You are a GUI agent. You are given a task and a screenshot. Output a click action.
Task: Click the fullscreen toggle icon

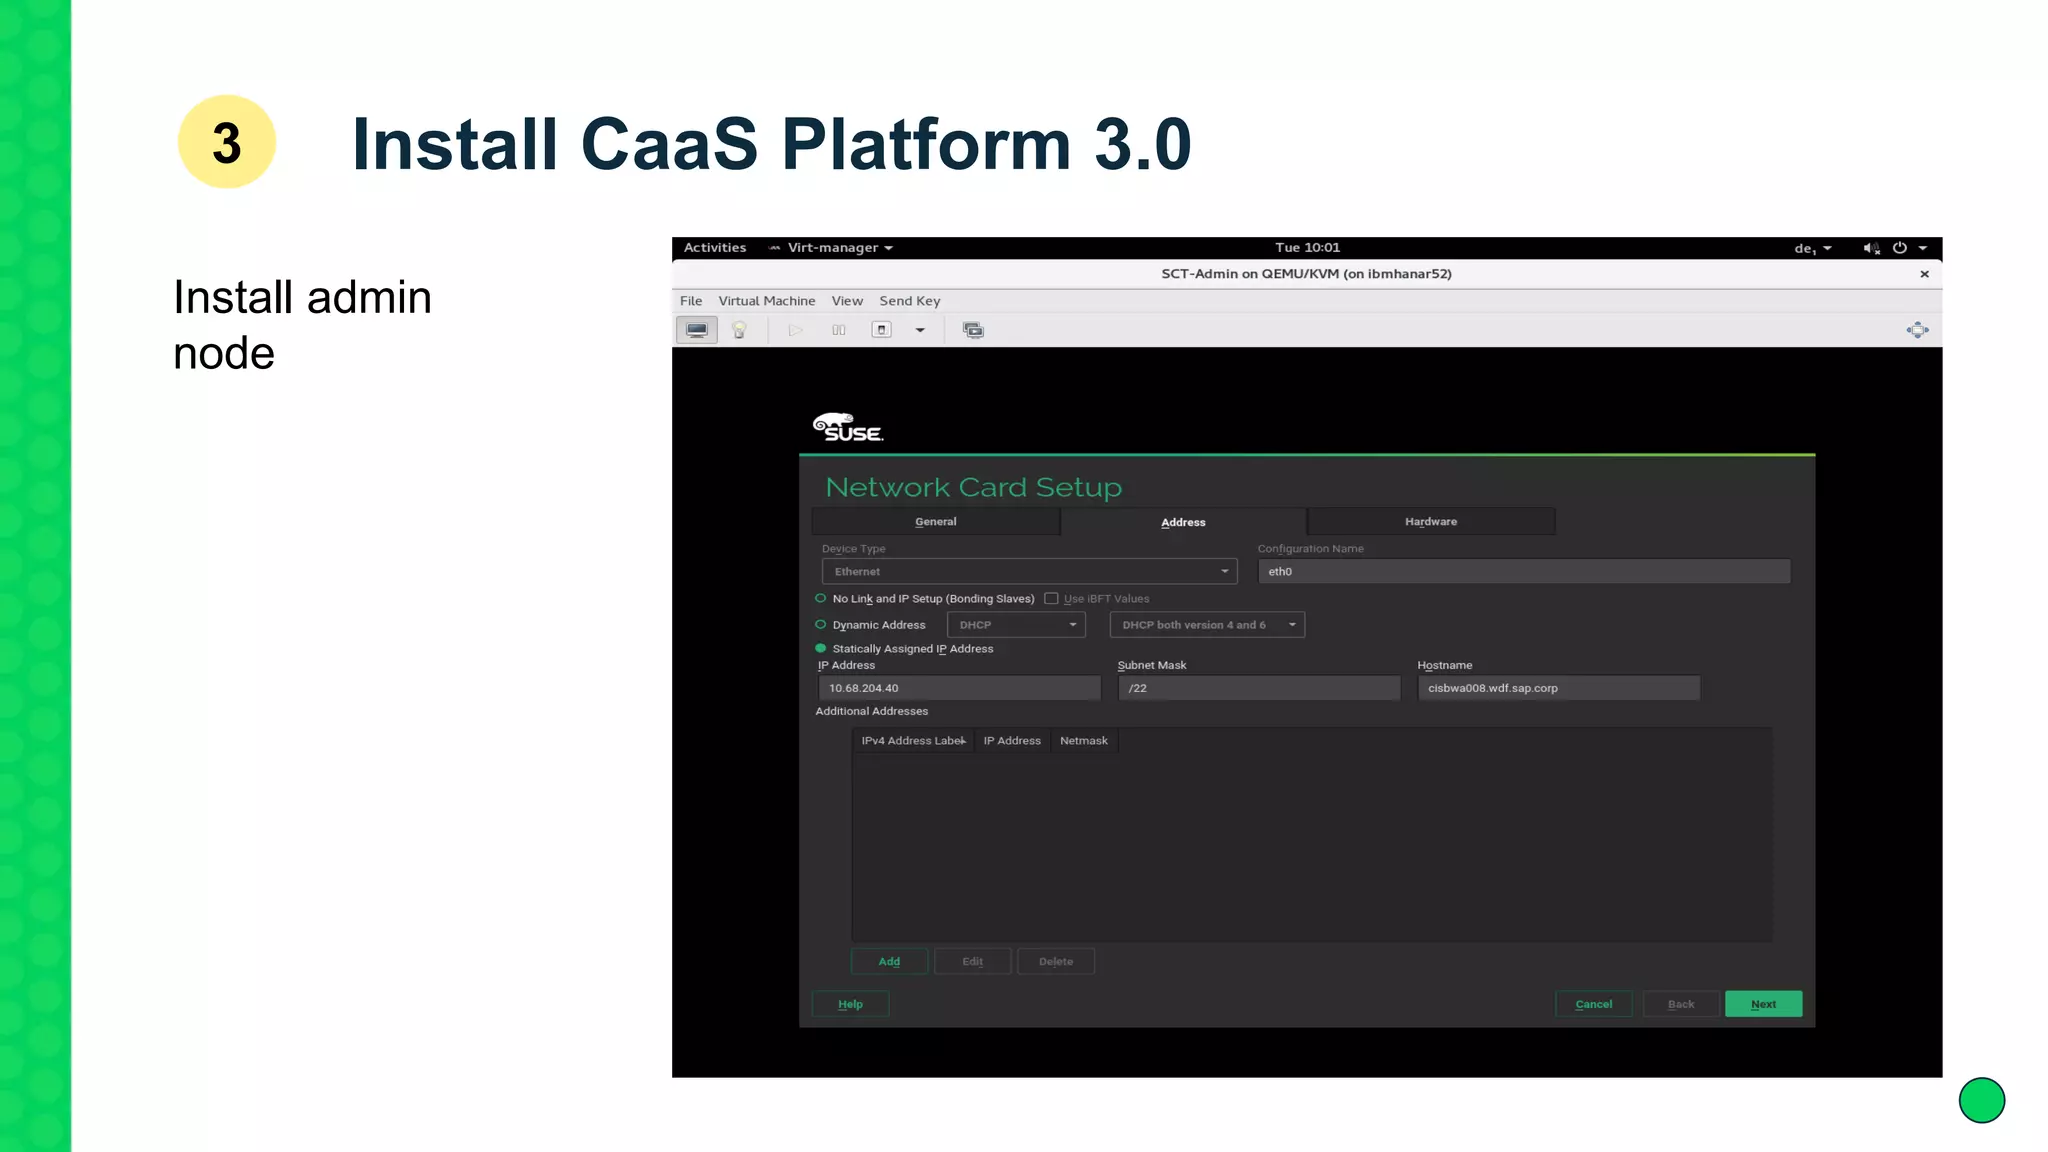click(1916, 330)
